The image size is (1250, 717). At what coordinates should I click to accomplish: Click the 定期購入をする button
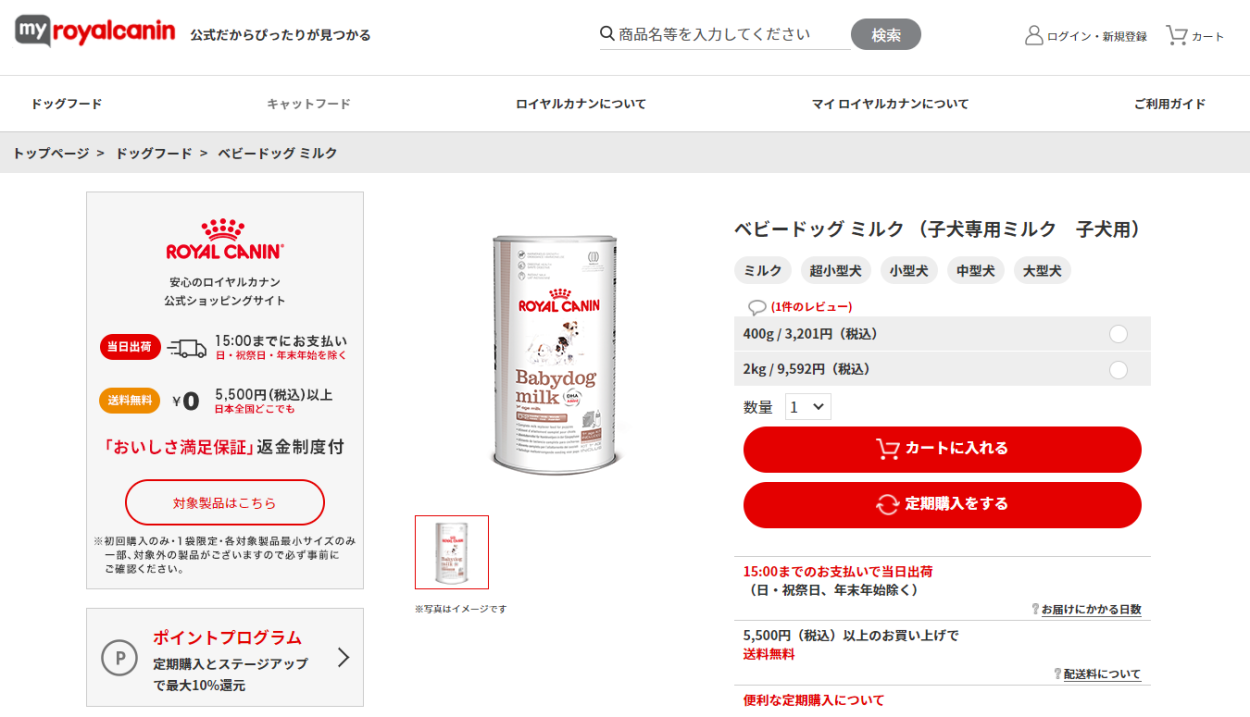click(x=942, y=505)
